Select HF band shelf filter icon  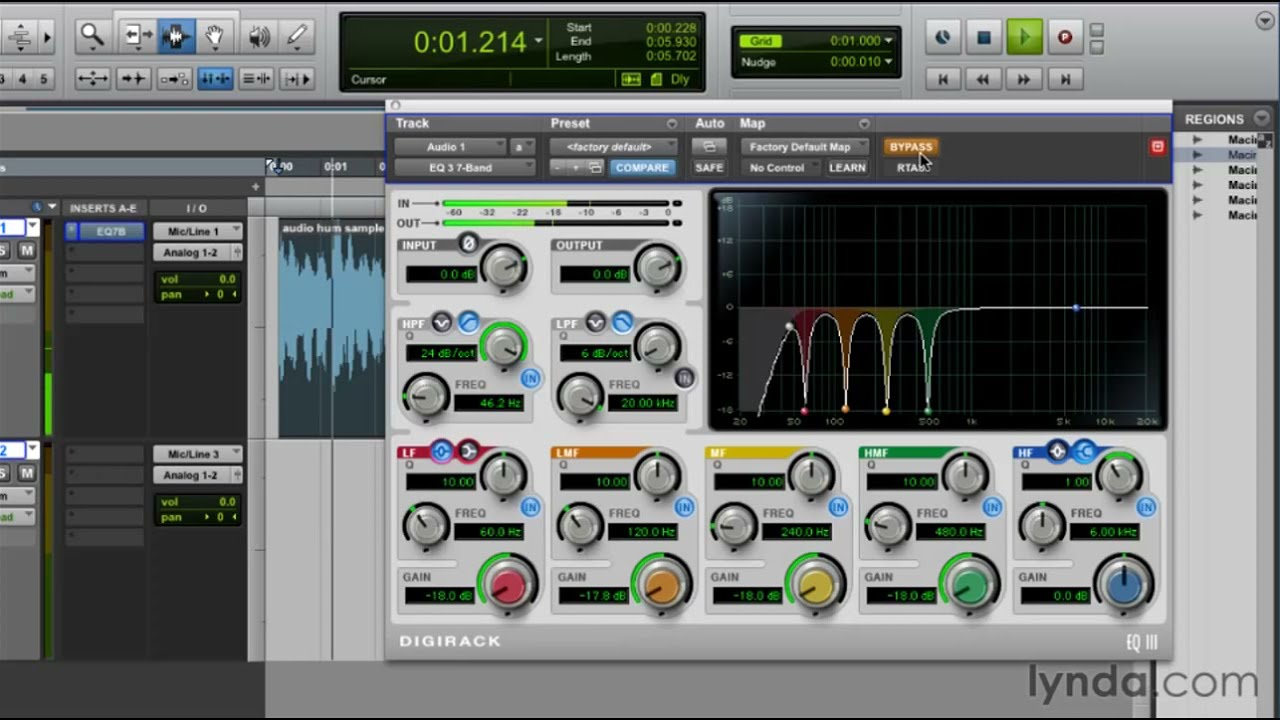click(1084, 452)
